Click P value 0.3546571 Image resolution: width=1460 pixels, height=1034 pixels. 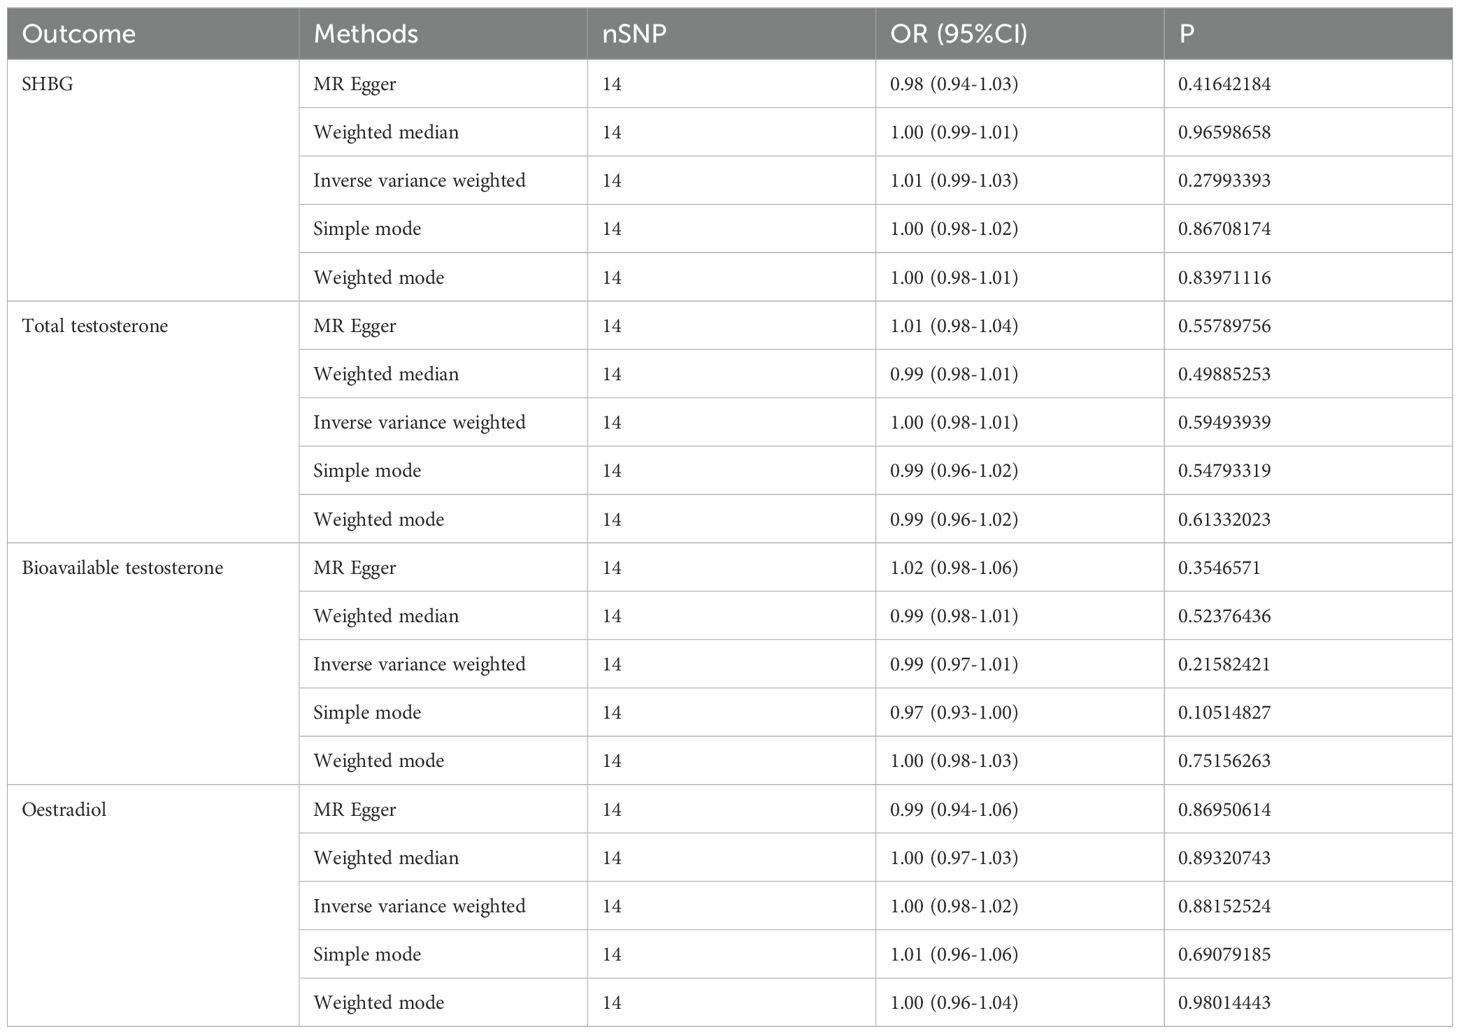[1219, 568]
